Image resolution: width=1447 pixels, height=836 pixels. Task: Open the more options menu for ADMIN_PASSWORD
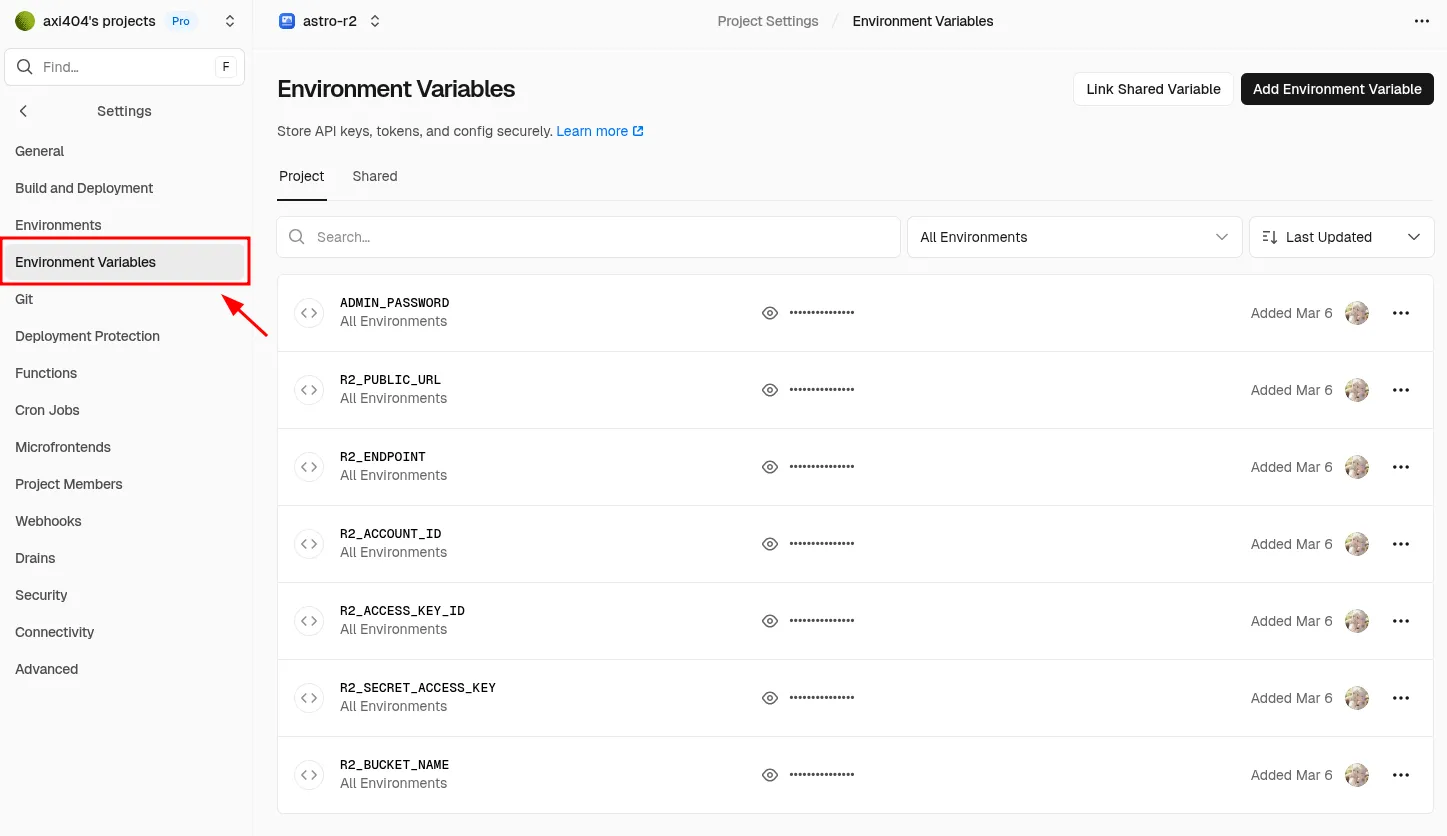1400,313
